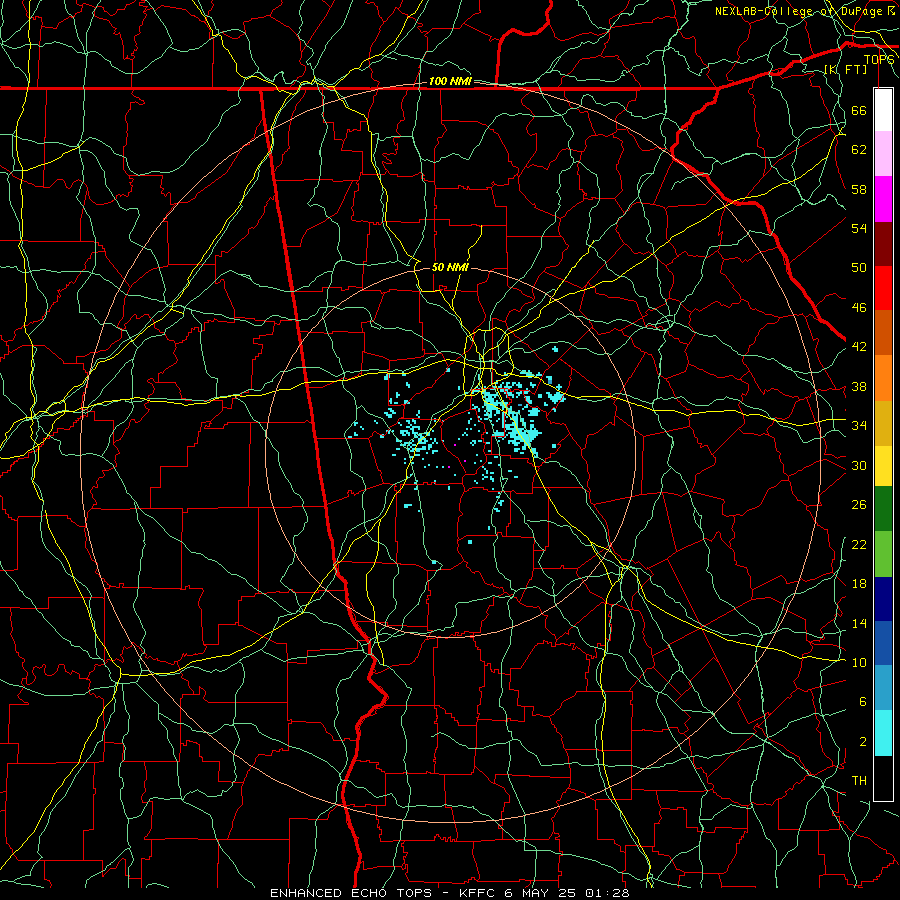The image size is (900, 900).
Task: Click the medium blue swatch above the 18 label
Action: (883, 643)
